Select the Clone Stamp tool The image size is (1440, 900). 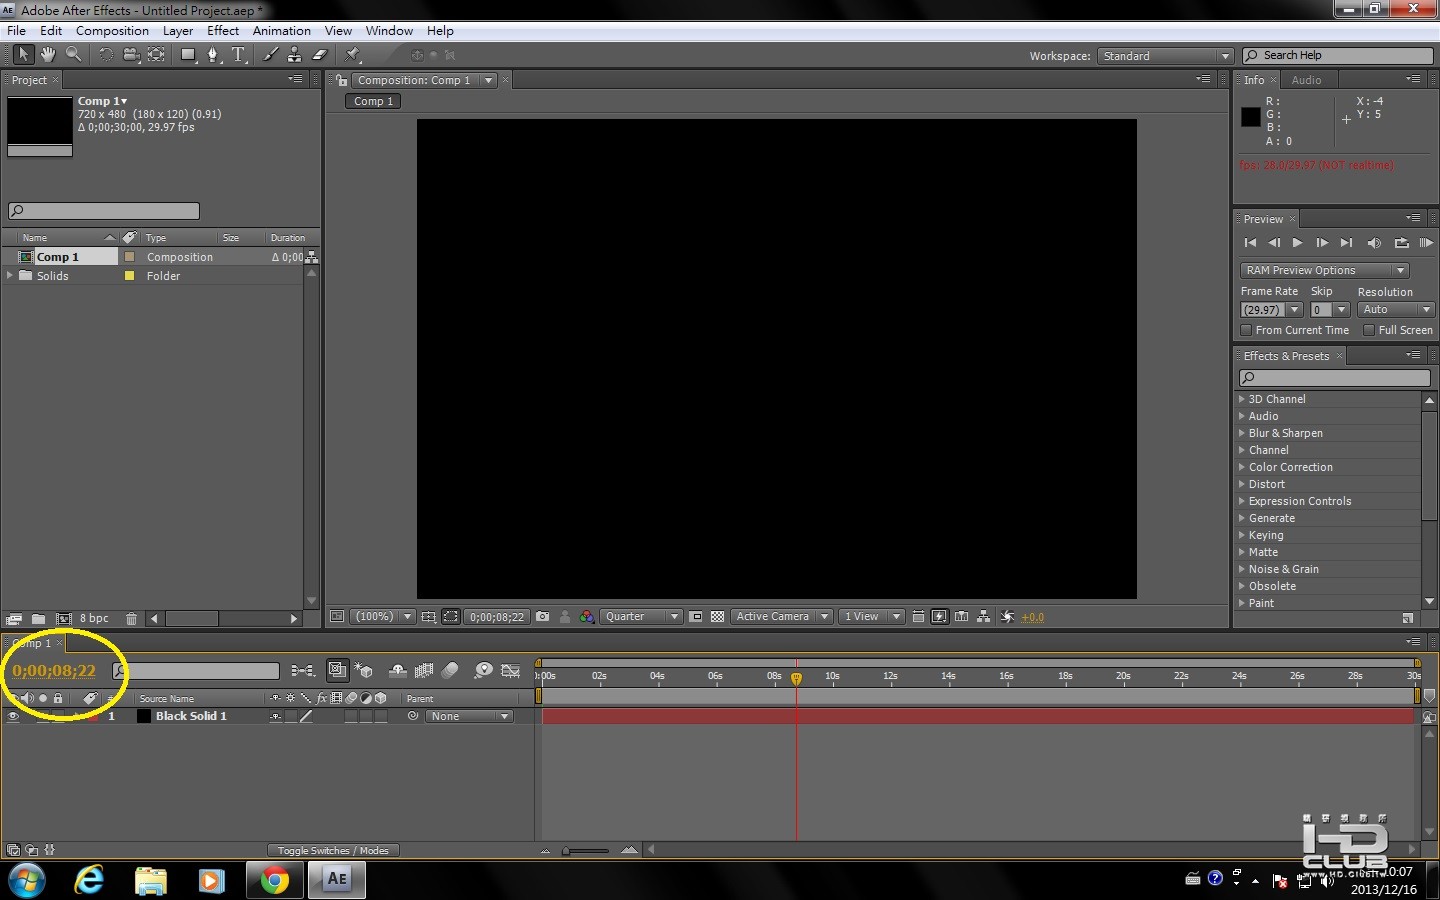coord(295,55)
